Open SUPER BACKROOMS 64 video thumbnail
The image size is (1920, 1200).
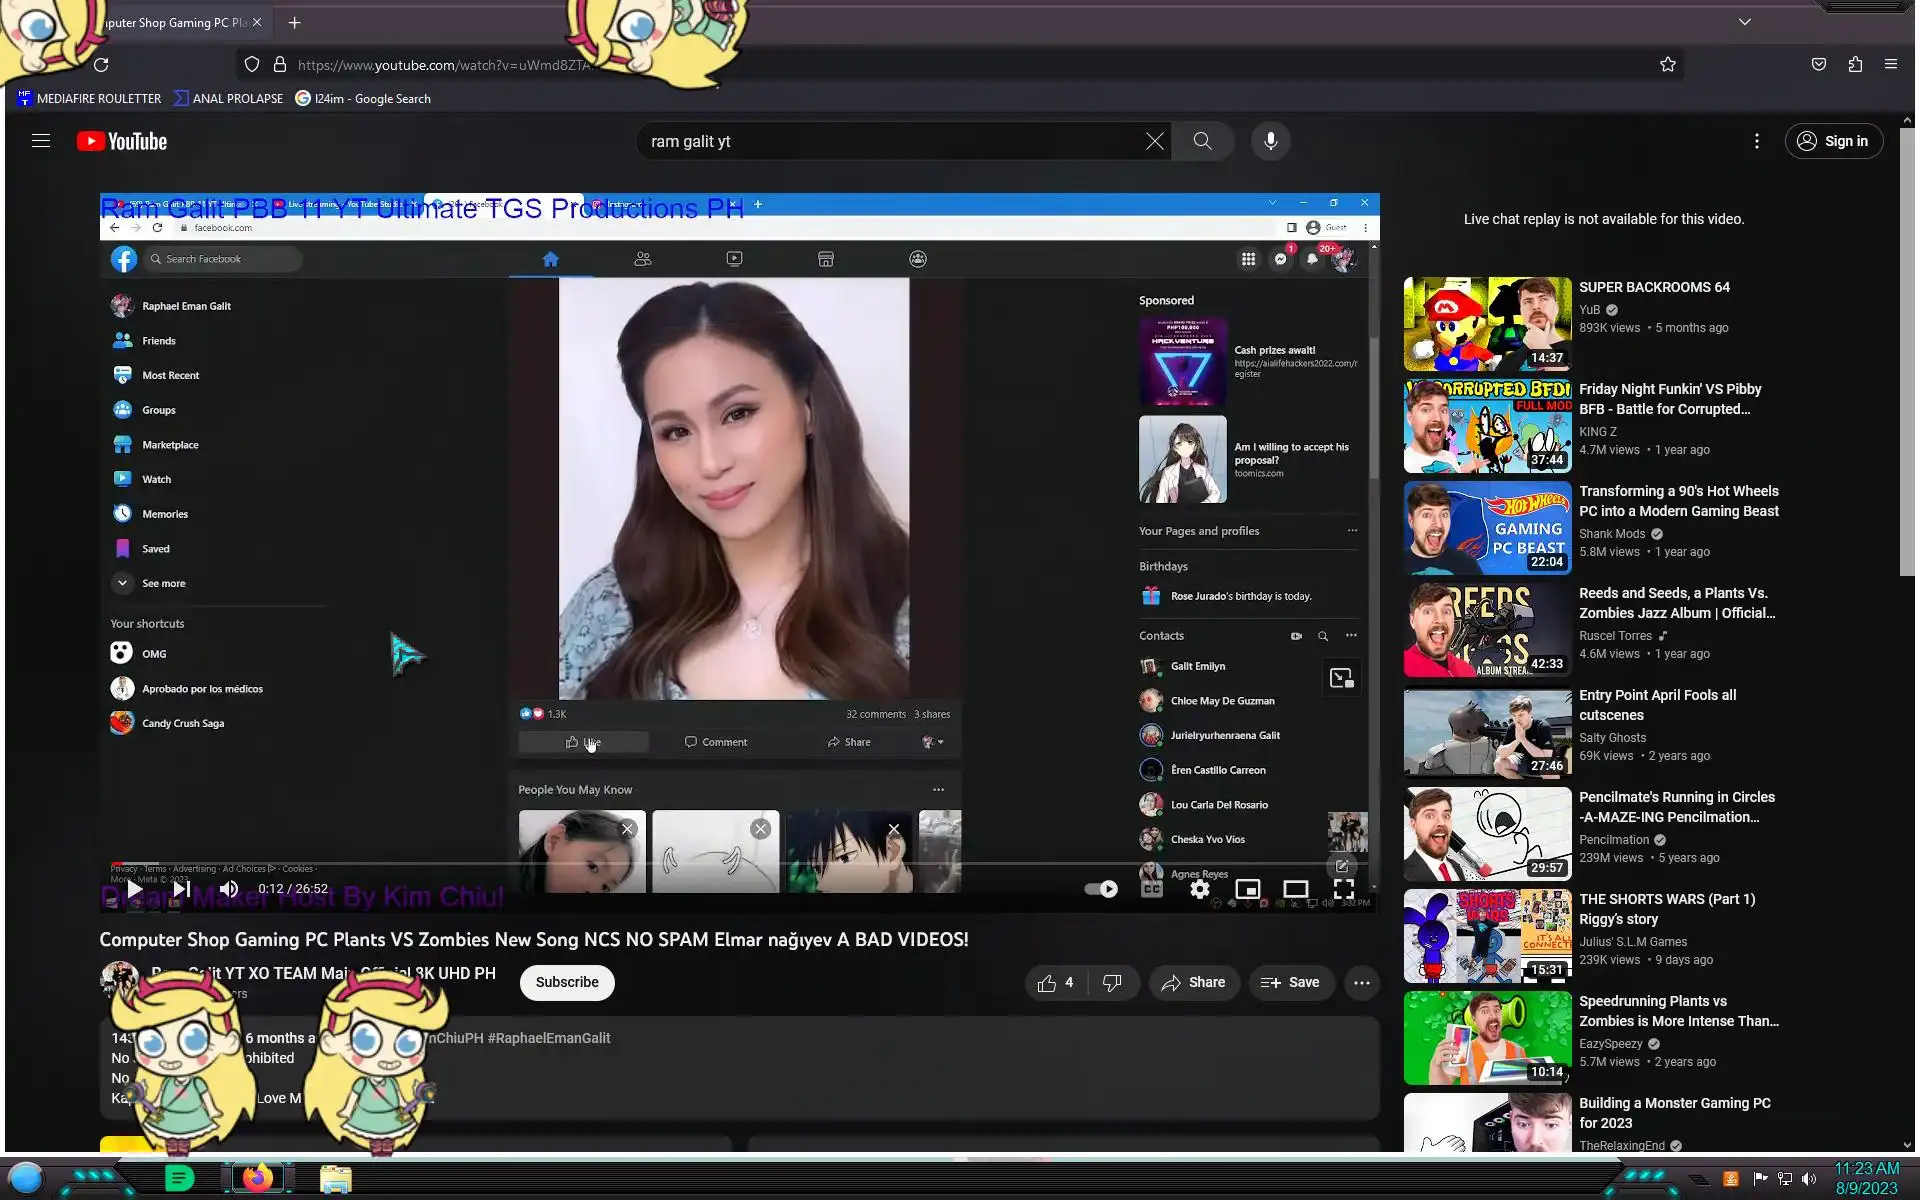coord(1487,324)
